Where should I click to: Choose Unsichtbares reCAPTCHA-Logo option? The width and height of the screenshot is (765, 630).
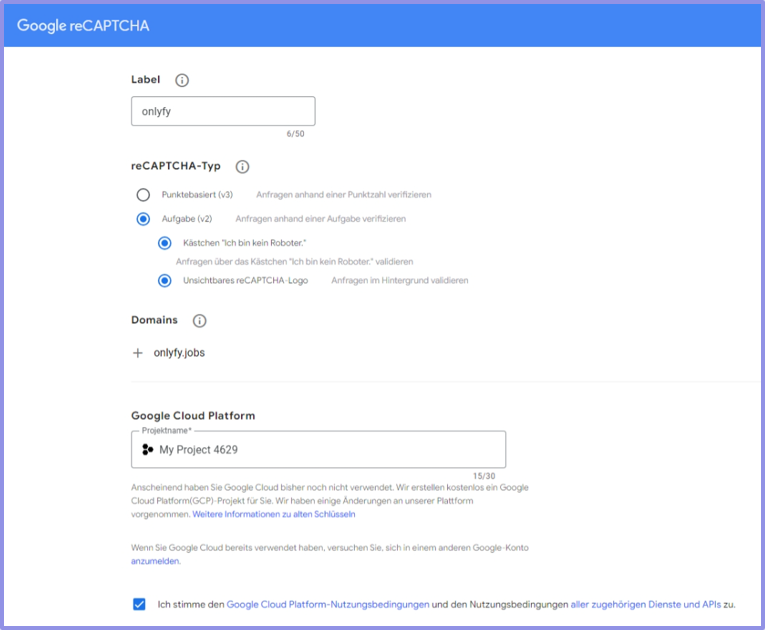(x=164, y=281)
